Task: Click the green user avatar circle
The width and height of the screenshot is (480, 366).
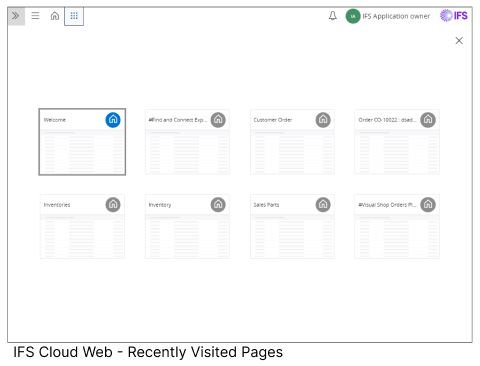Action: point(353,16)
